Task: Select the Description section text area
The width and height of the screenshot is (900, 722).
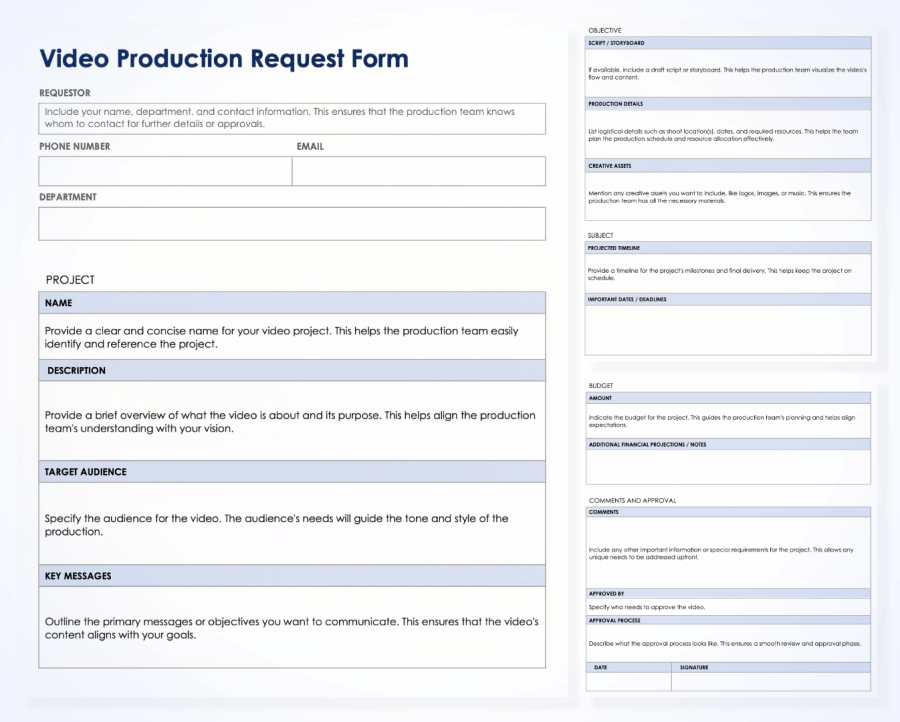Action: point(290,420)
